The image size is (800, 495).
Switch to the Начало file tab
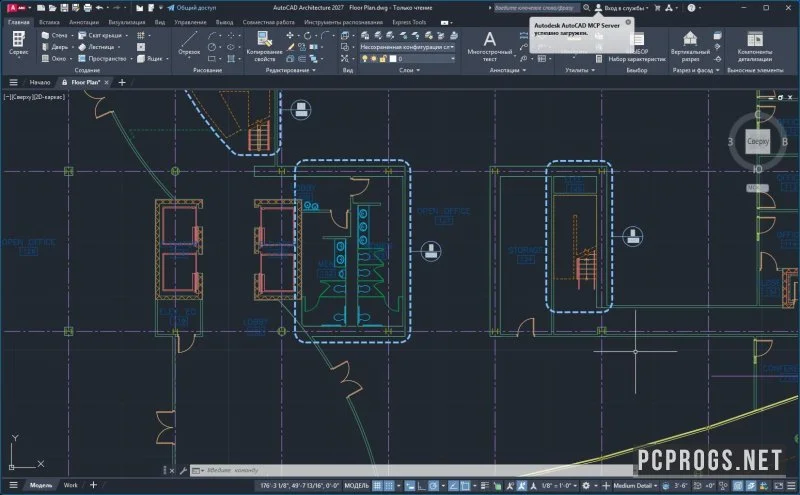tap(40, 82)
